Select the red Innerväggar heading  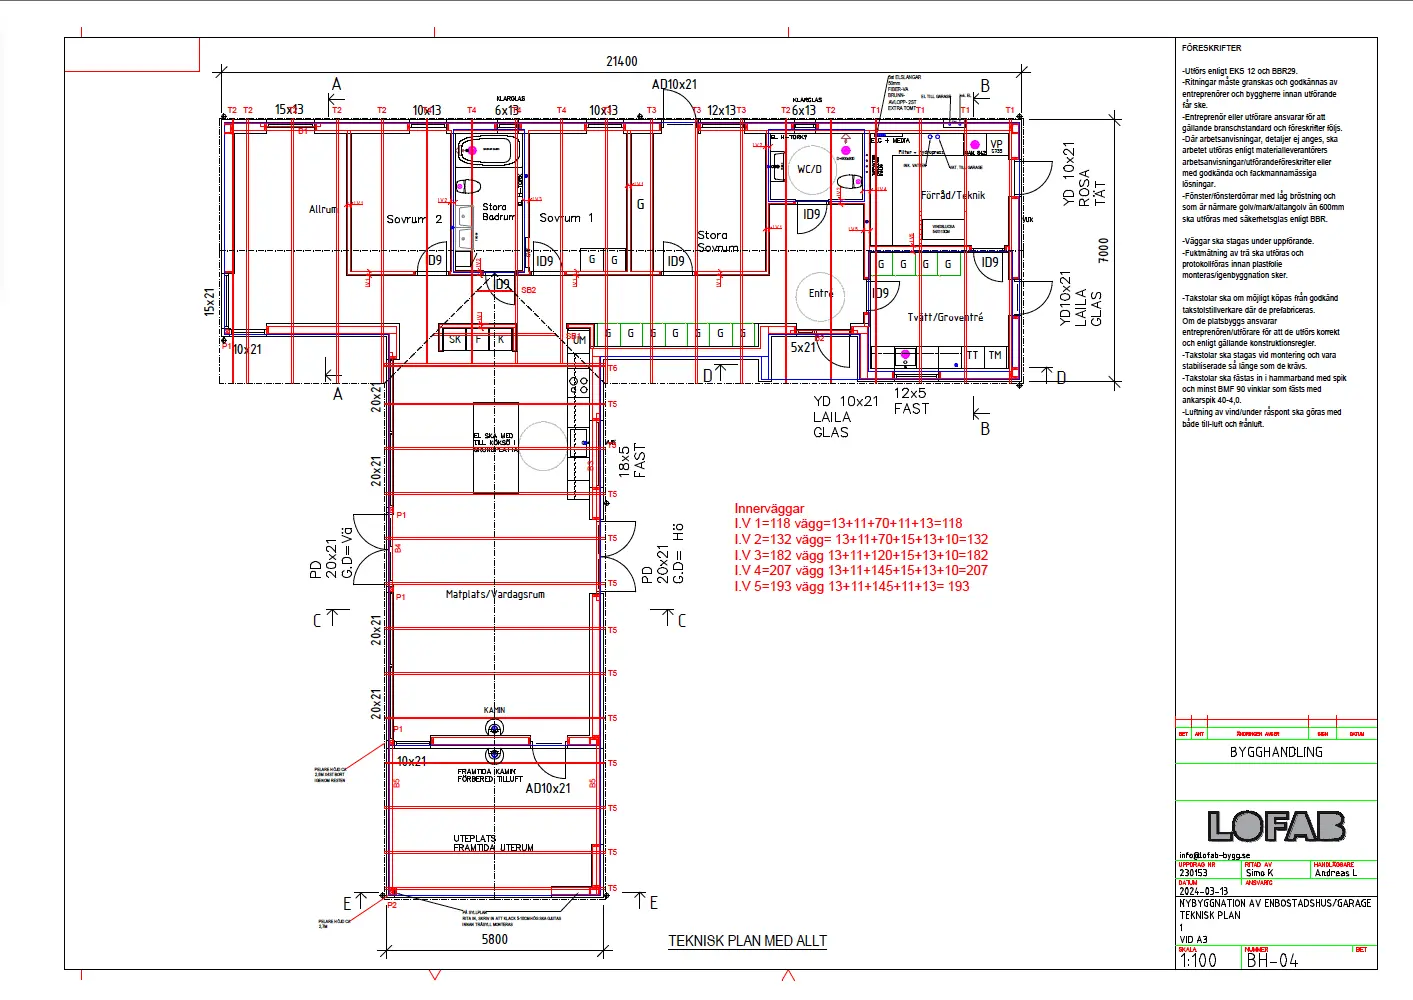pos(769,508)
